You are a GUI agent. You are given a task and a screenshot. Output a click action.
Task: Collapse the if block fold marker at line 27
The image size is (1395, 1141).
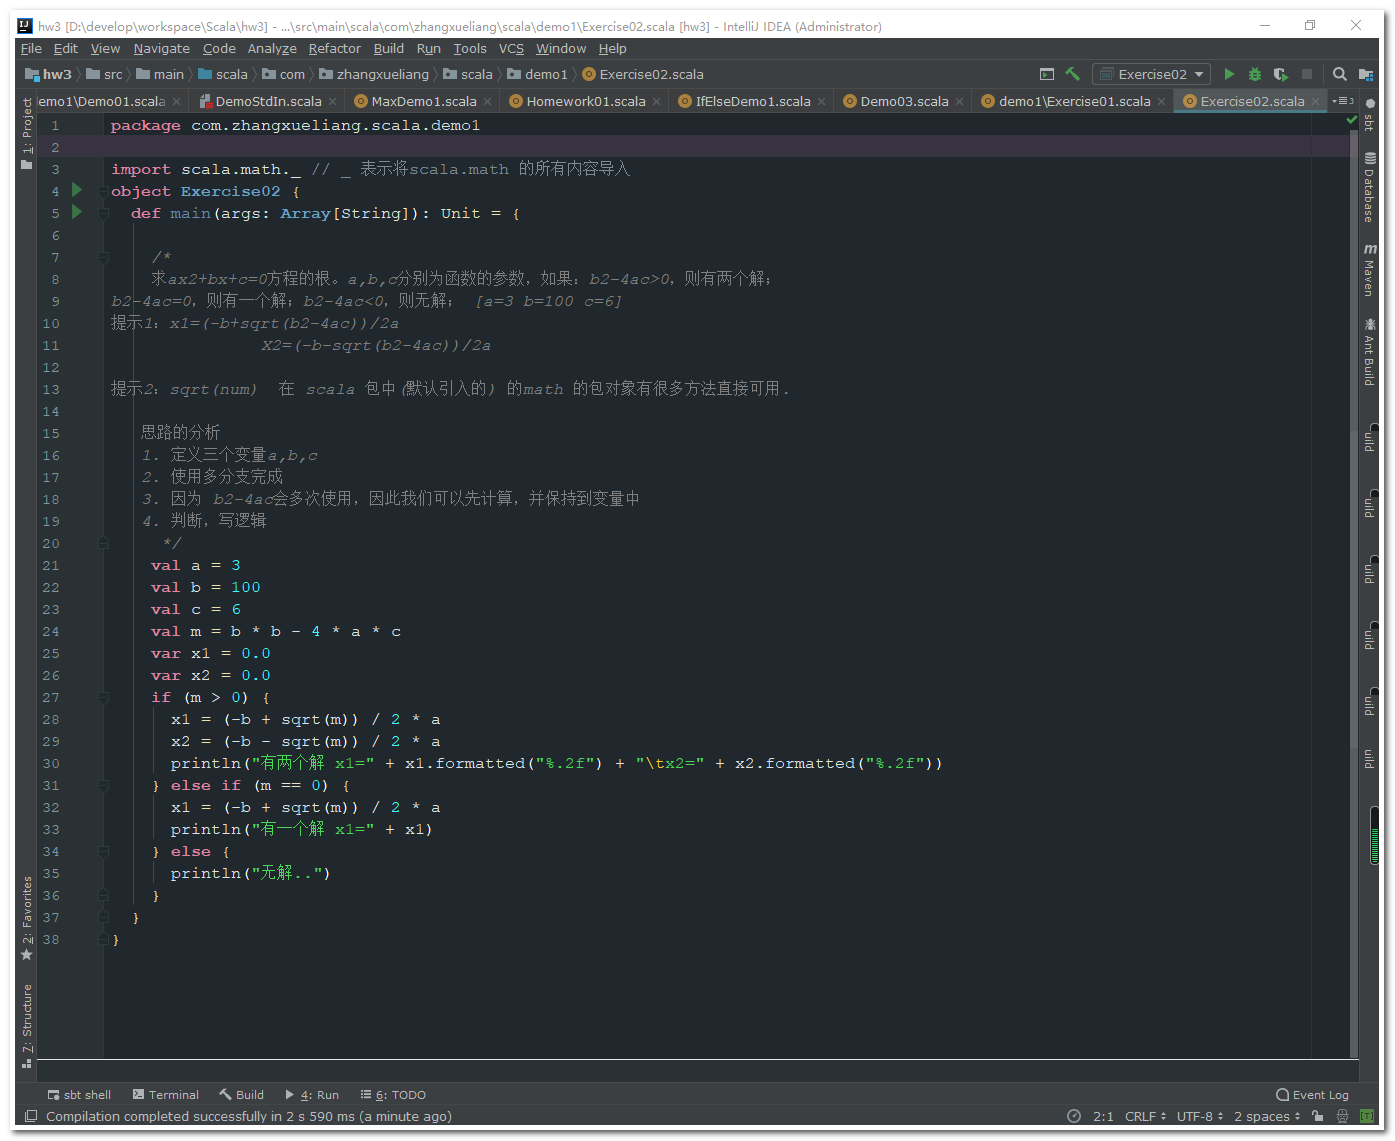[103, 697]
